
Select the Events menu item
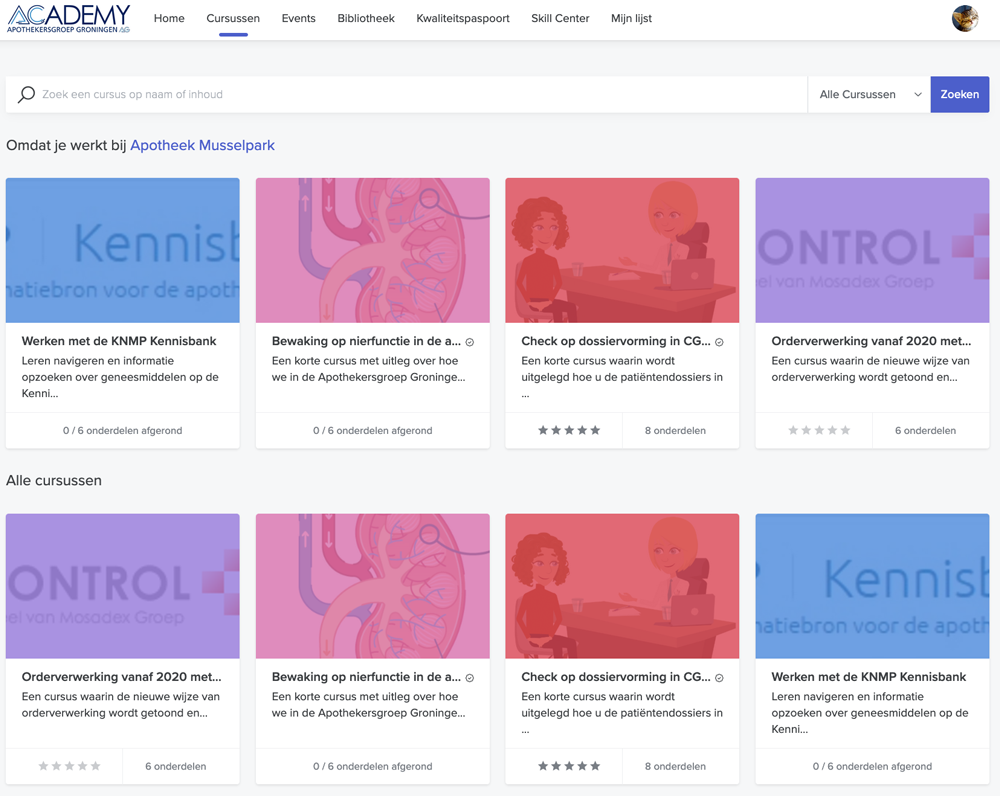[298, 18]
